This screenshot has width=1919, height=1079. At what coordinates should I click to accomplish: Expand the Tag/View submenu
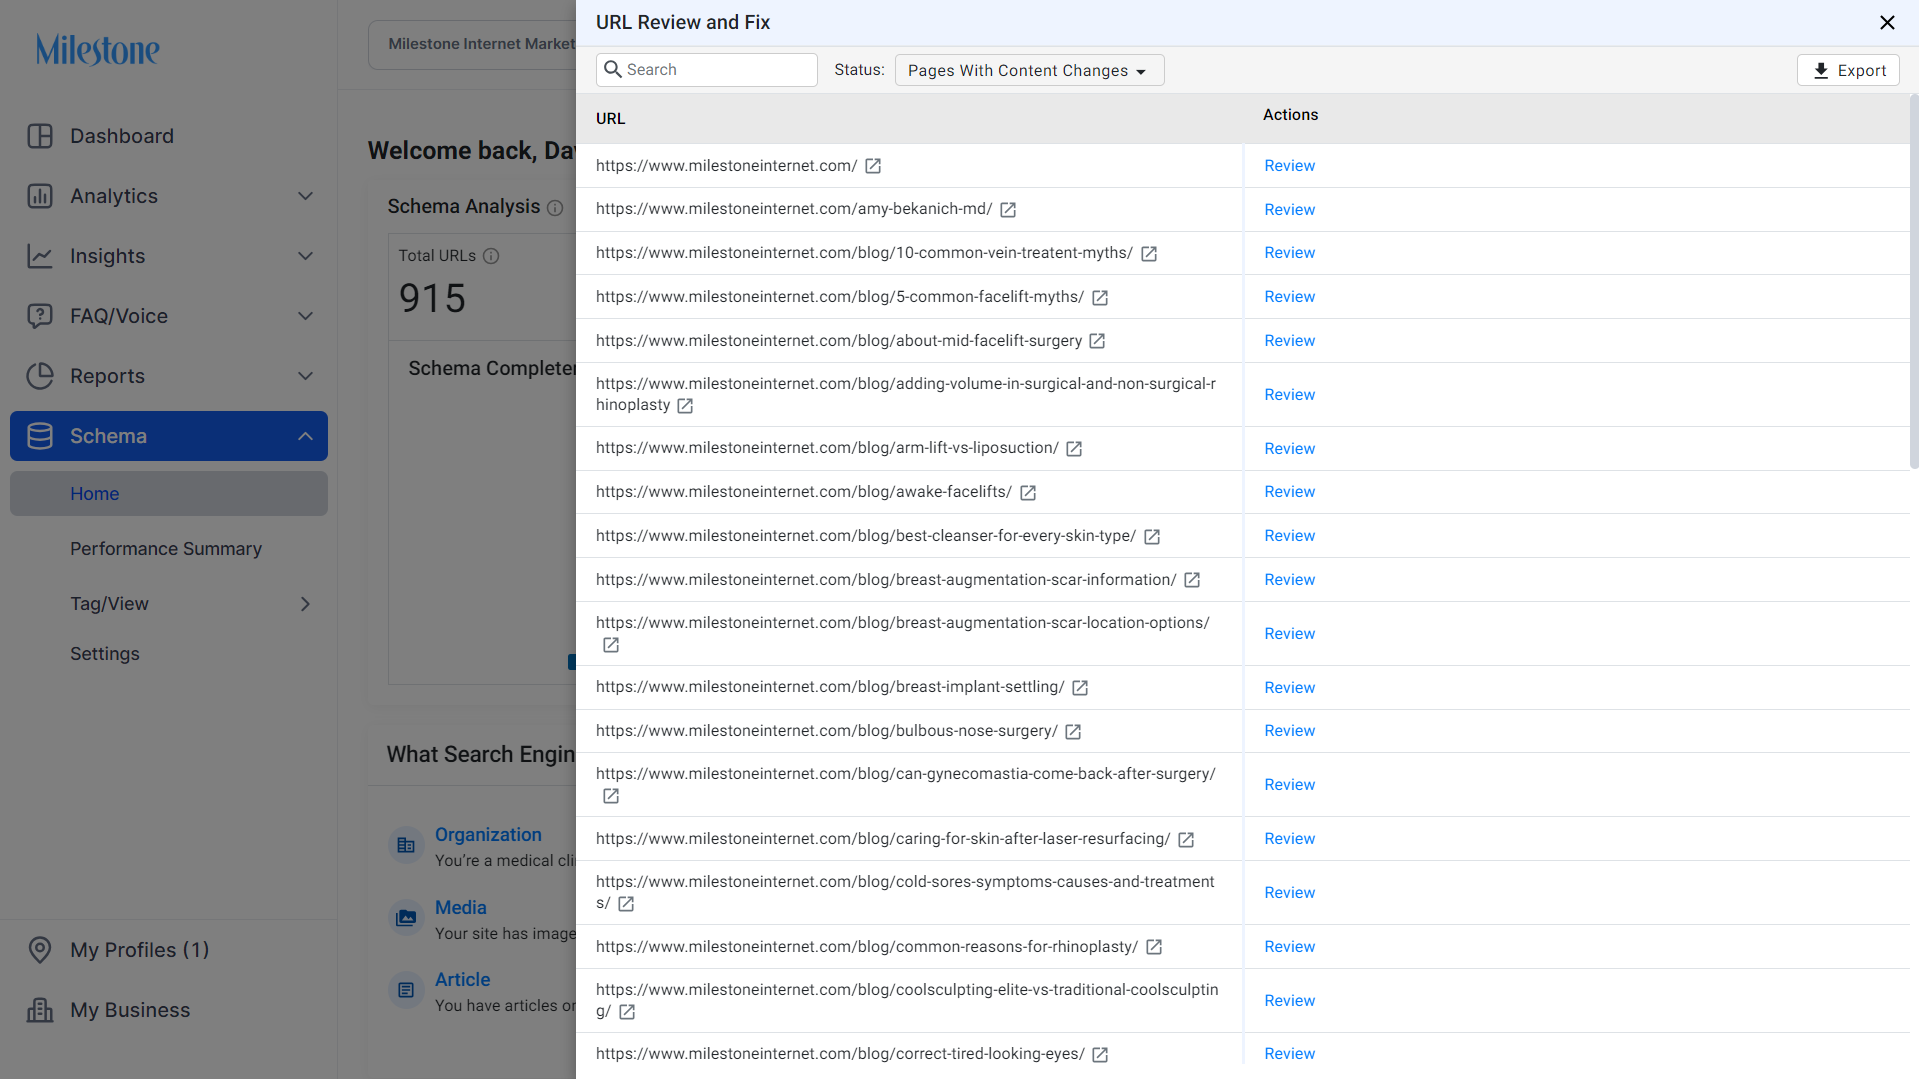306,604
